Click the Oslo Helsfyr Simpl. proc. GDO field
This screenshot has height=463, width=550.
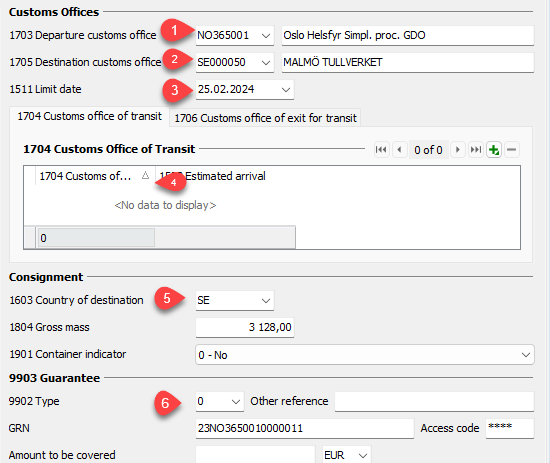(408, 35)
